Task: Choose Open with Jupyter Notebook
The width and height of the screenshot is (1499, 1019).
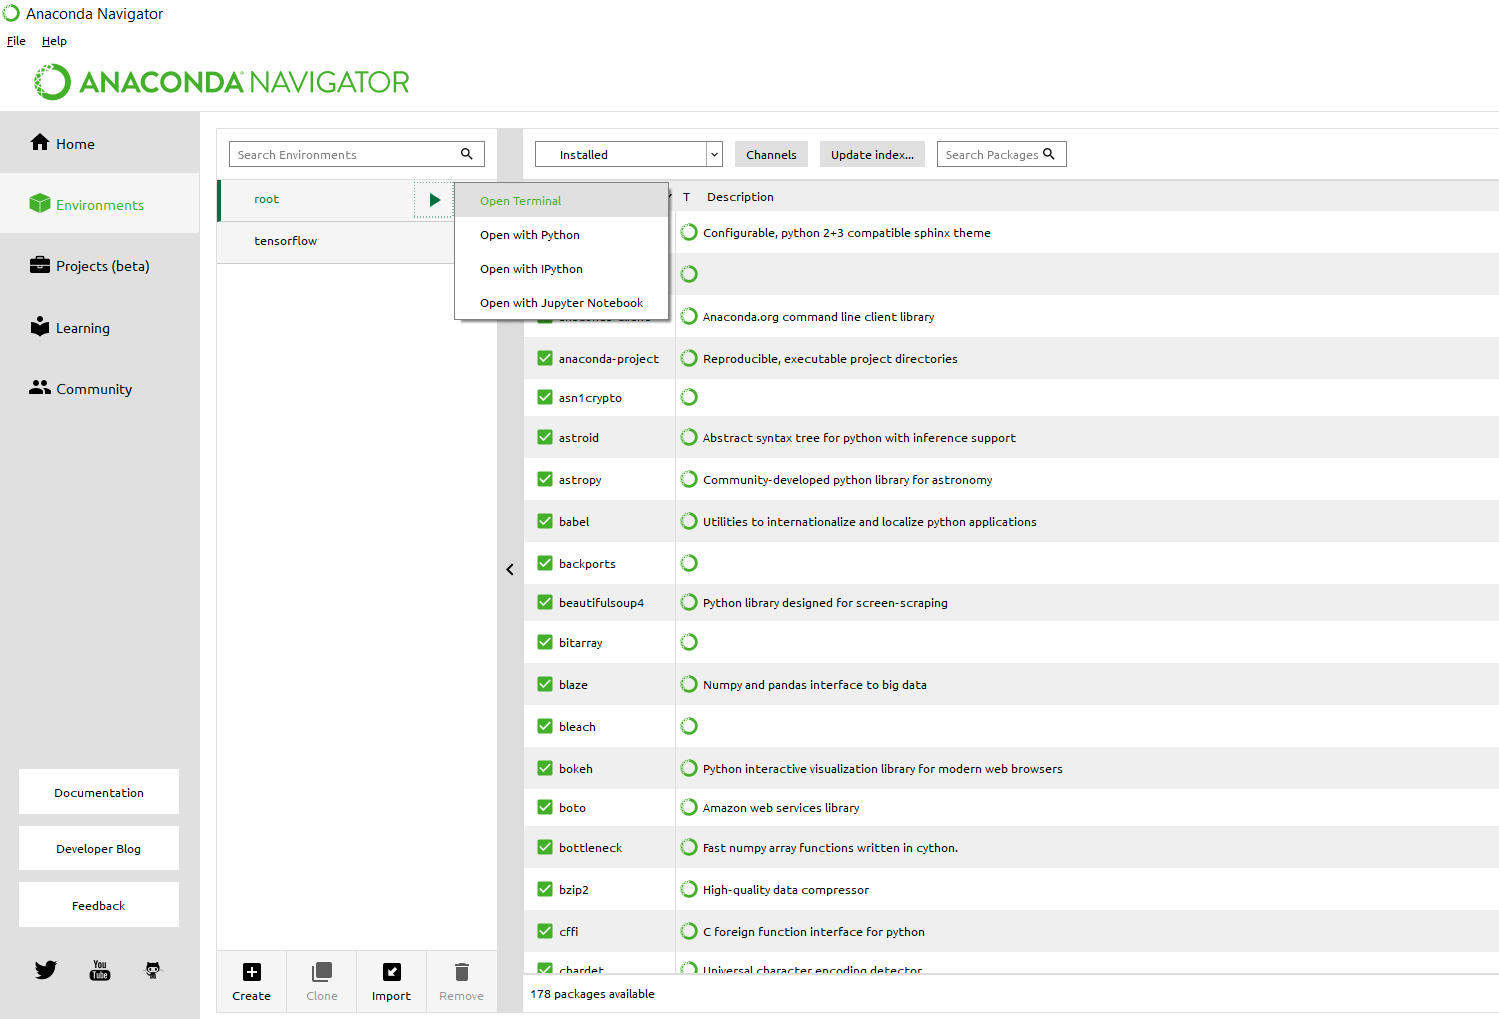Action: click(561, 303)
